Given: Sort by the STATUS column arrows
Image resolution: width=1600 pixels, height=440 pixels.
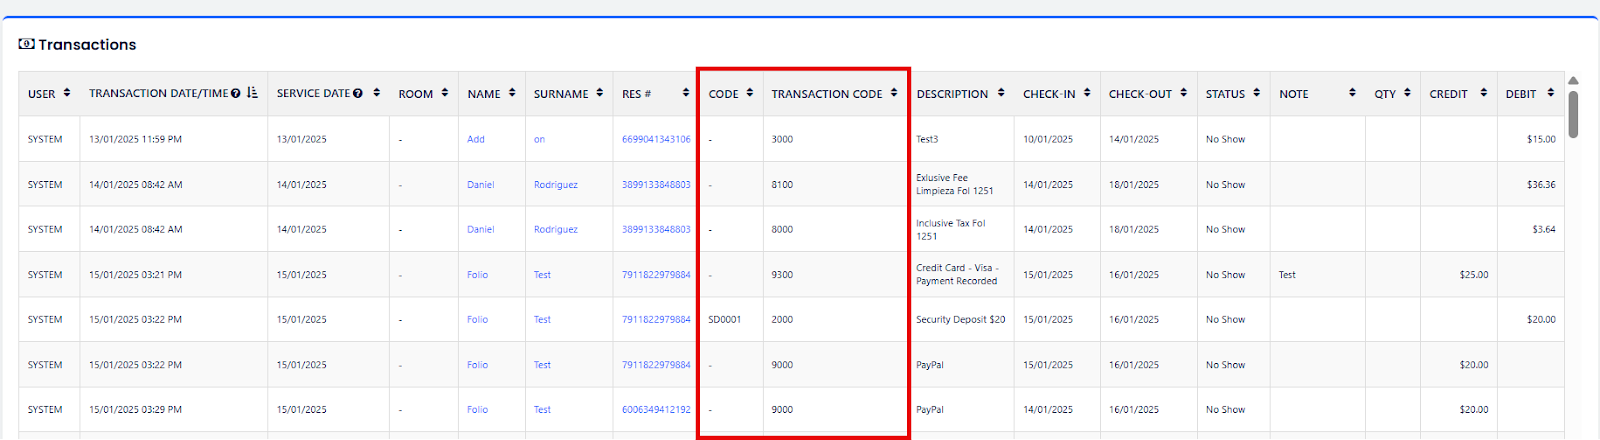Looking at the screenshot, I should [x=1257, y=93].
